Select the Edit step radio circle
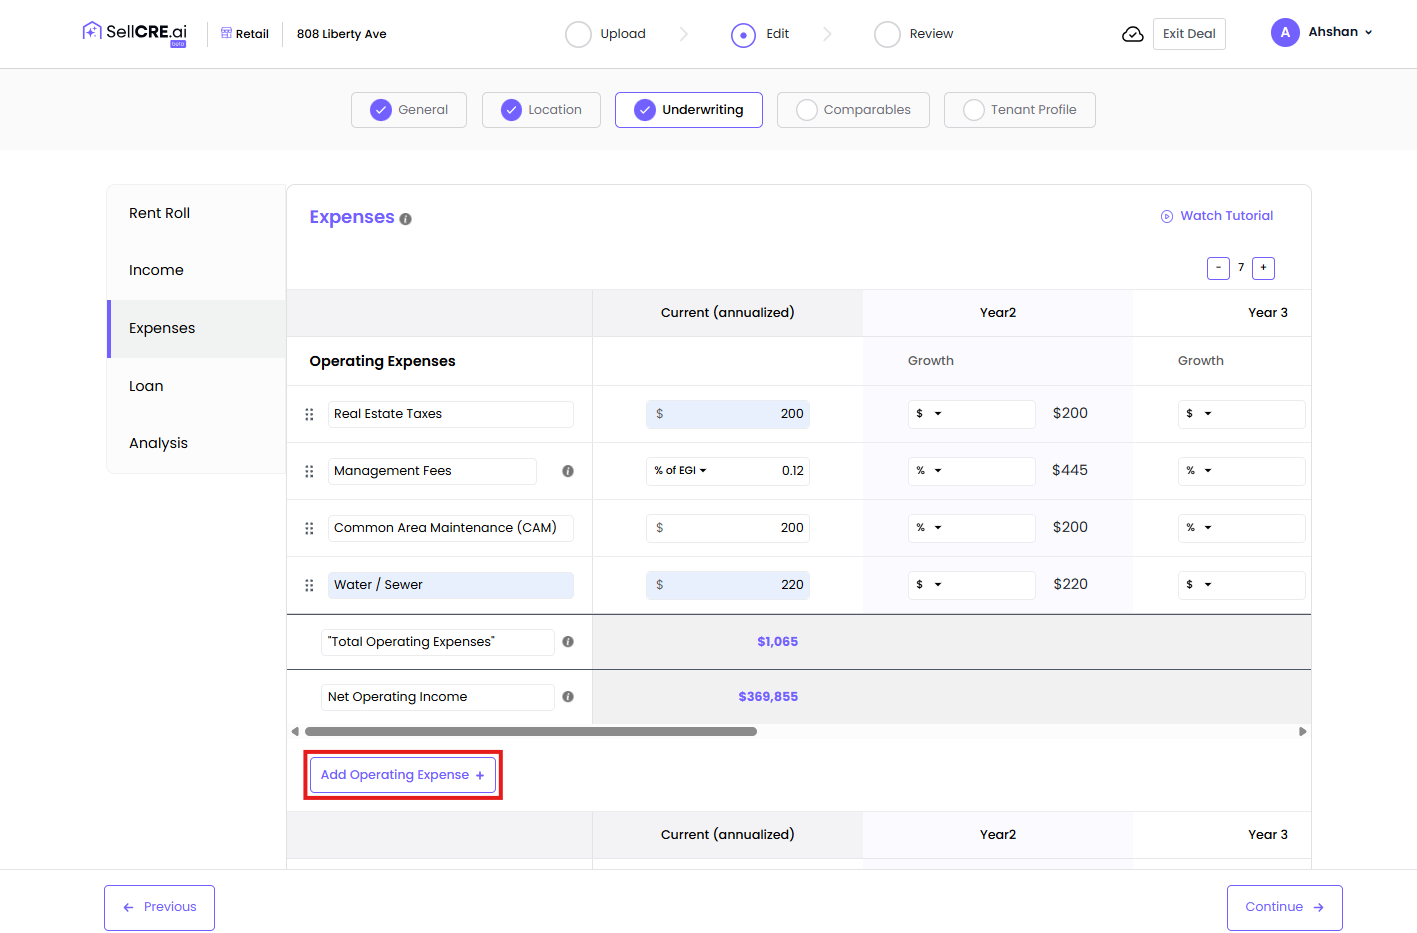Screen dimensions: 1417x933 coord(743,35)
